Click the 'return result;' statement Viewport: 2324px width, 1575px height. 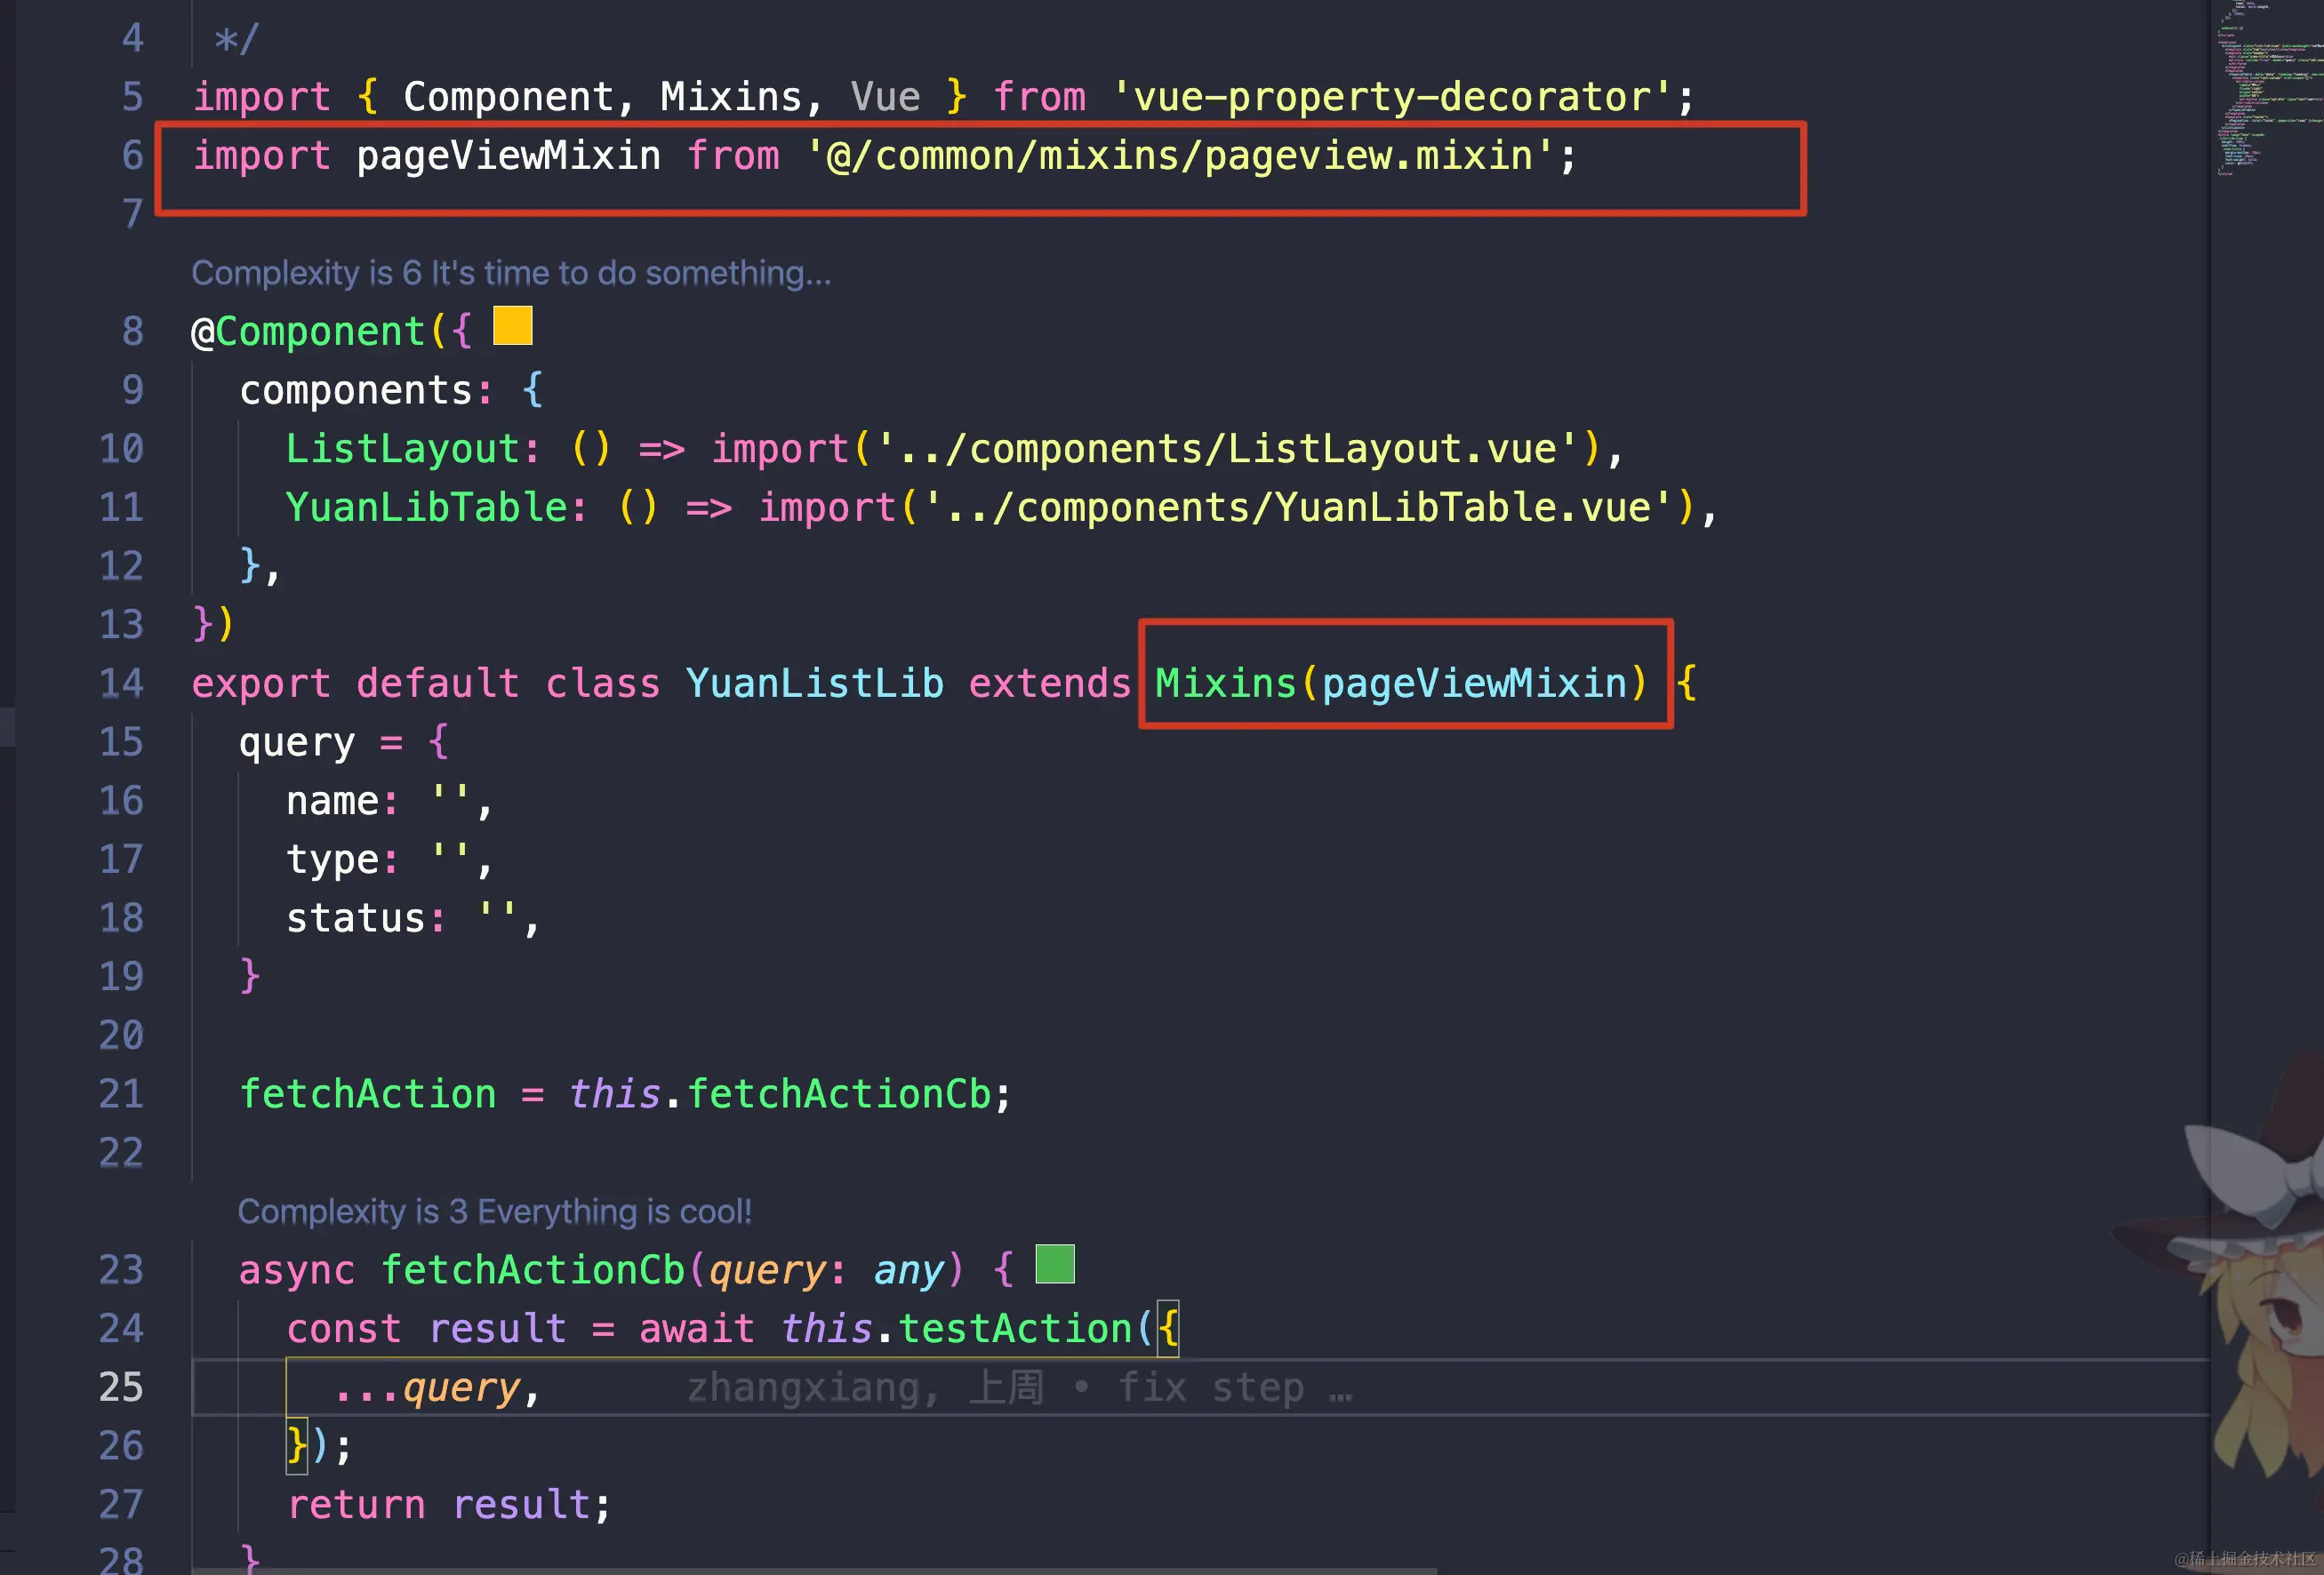pos(448,1505)
